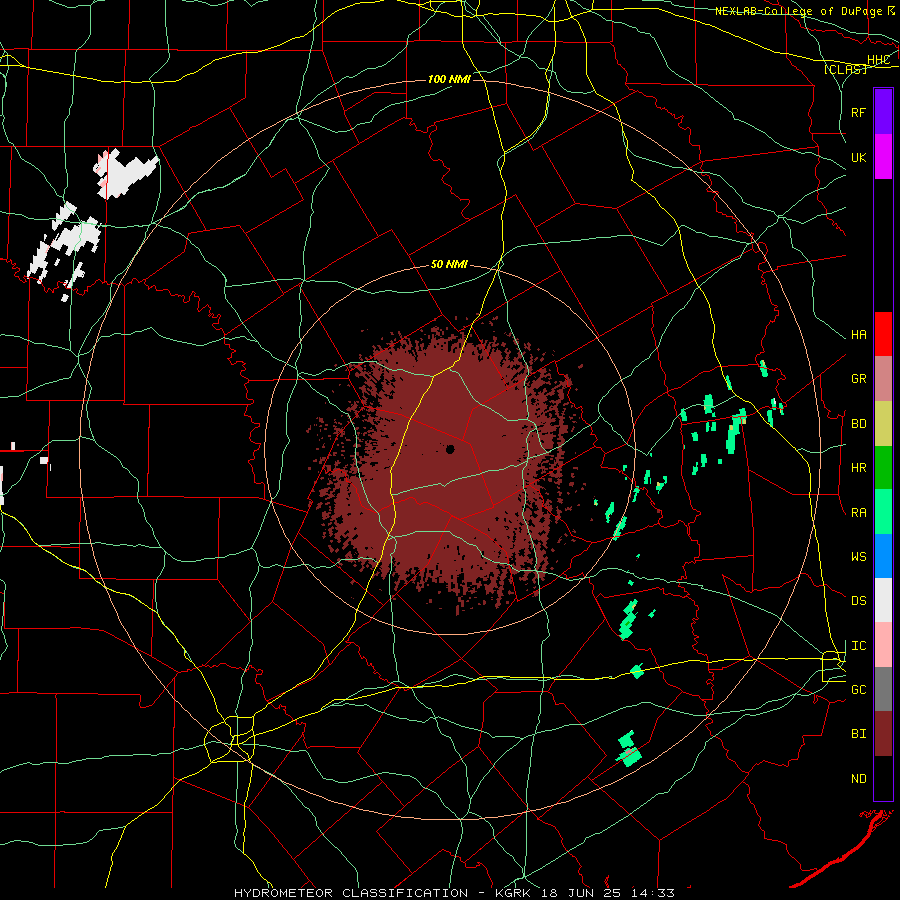
Task: Click the ND legend label
Action: point(858,779)
